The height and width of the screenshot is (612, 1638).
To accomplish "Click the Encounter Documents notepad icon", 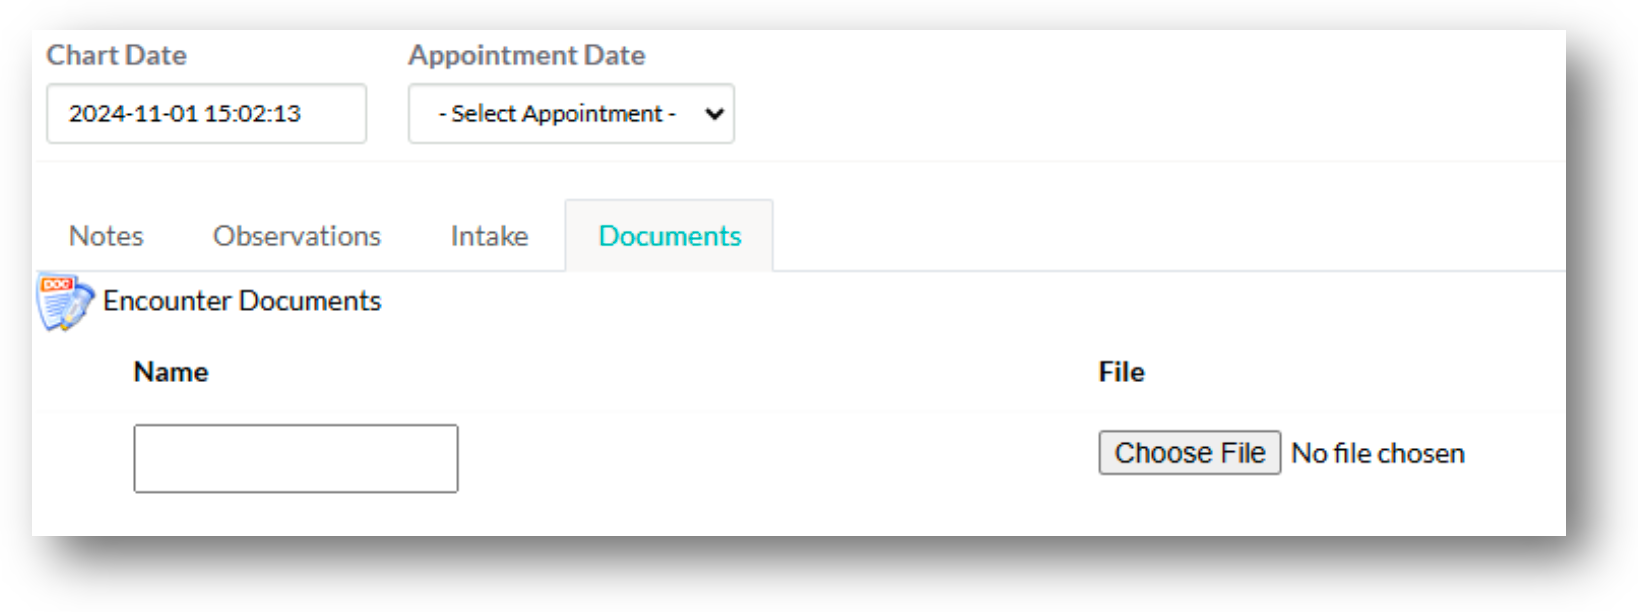I will (x=64, y=302).
